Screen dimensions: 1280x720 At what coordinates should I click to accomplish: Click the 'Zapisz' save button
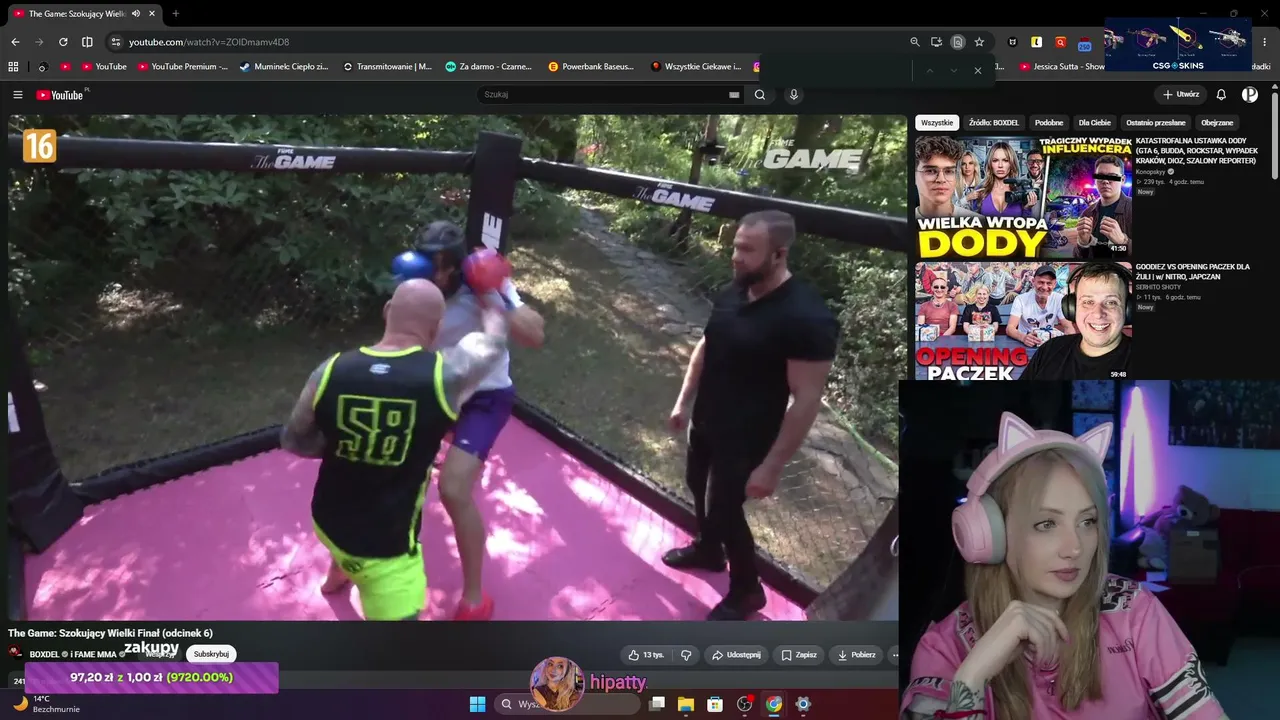[799, 655]
